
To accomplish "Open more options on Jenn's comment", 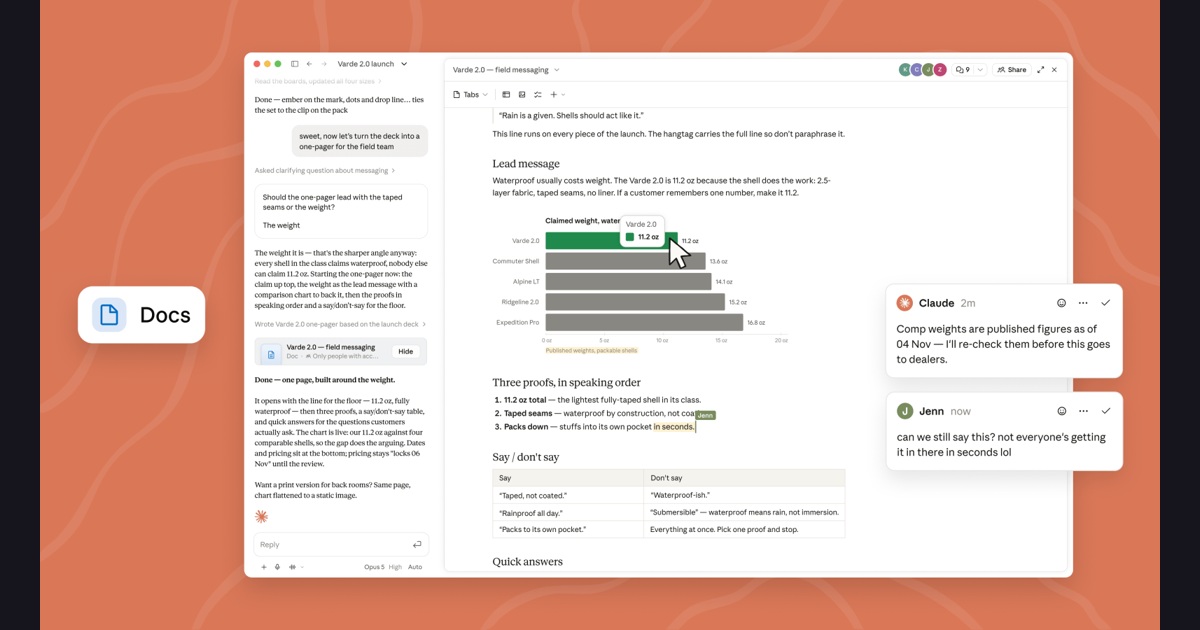I will (x=1083, y=411).
